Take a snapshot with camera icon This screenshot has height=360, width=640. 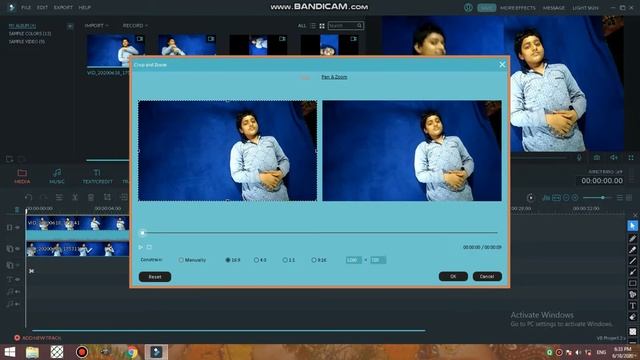597,158
